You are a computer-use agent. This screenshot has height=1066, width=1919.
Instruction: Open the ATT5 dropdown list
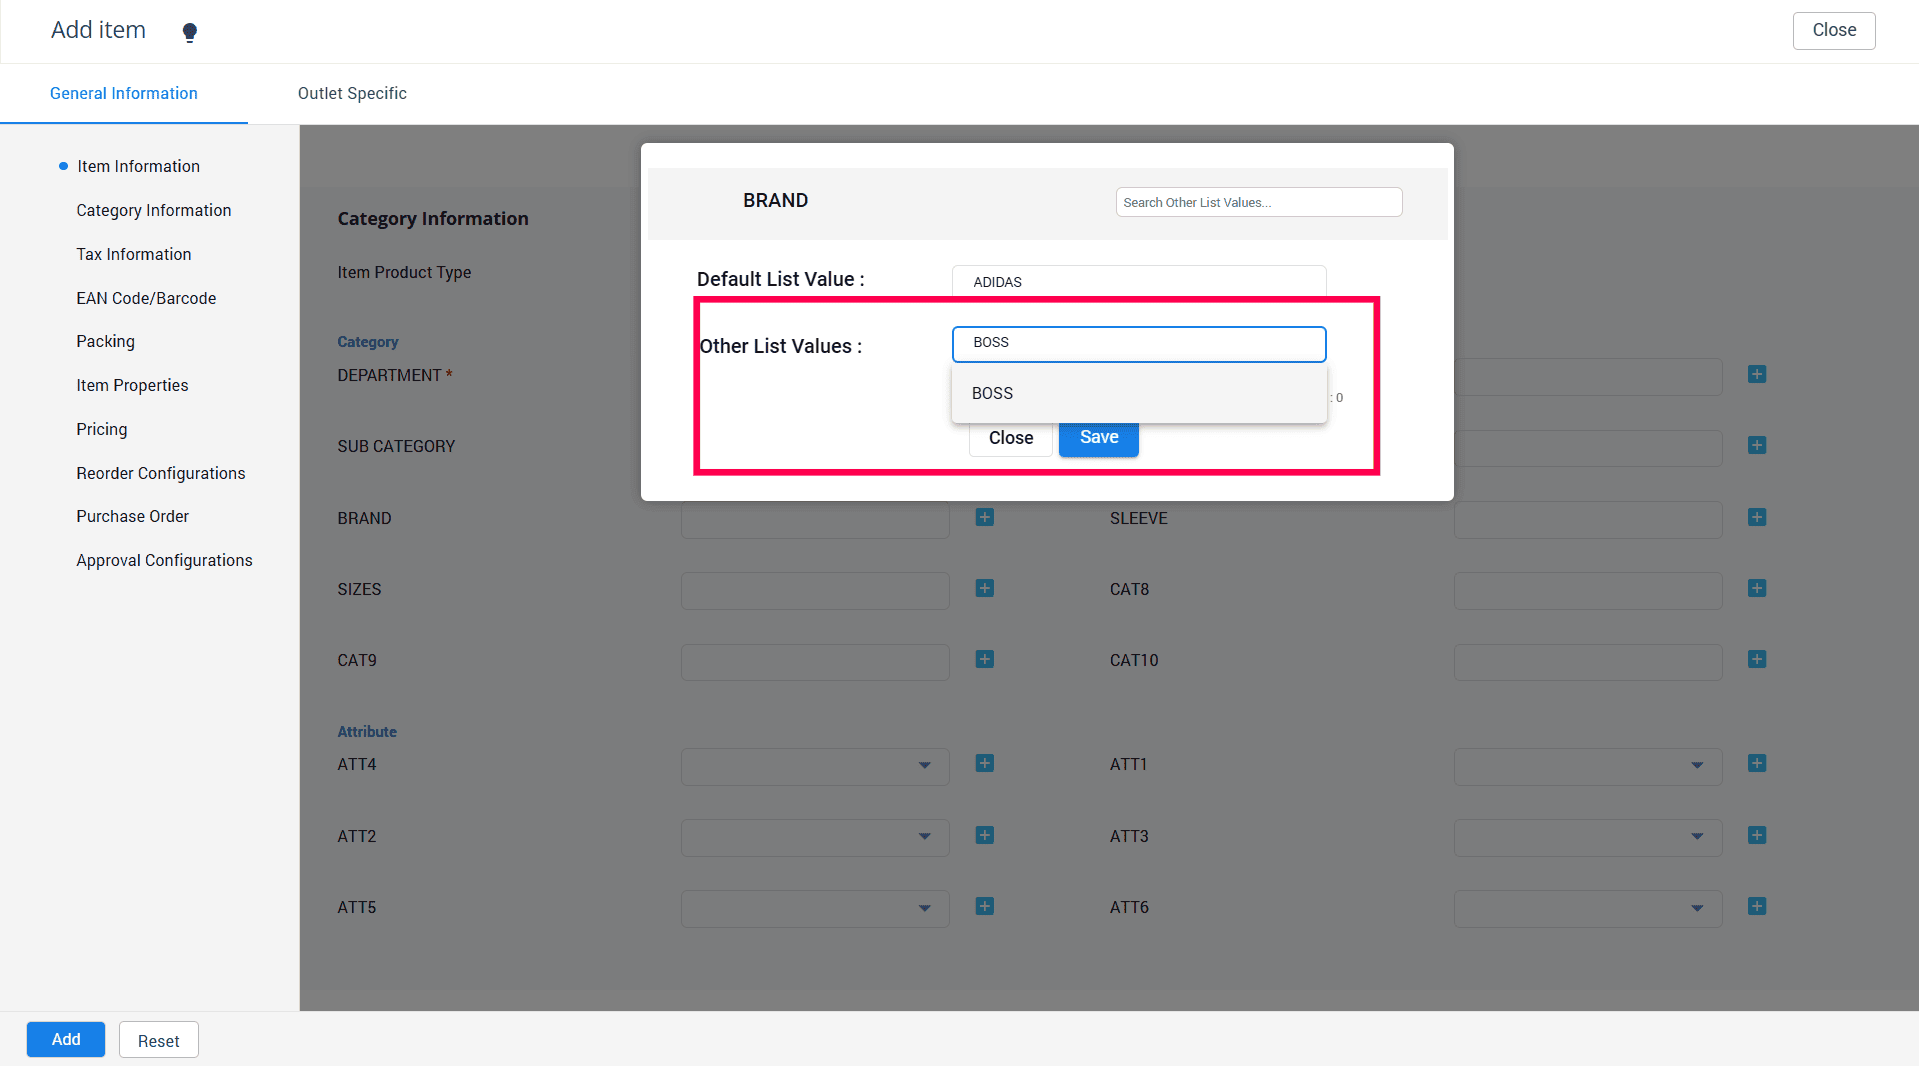815,909
